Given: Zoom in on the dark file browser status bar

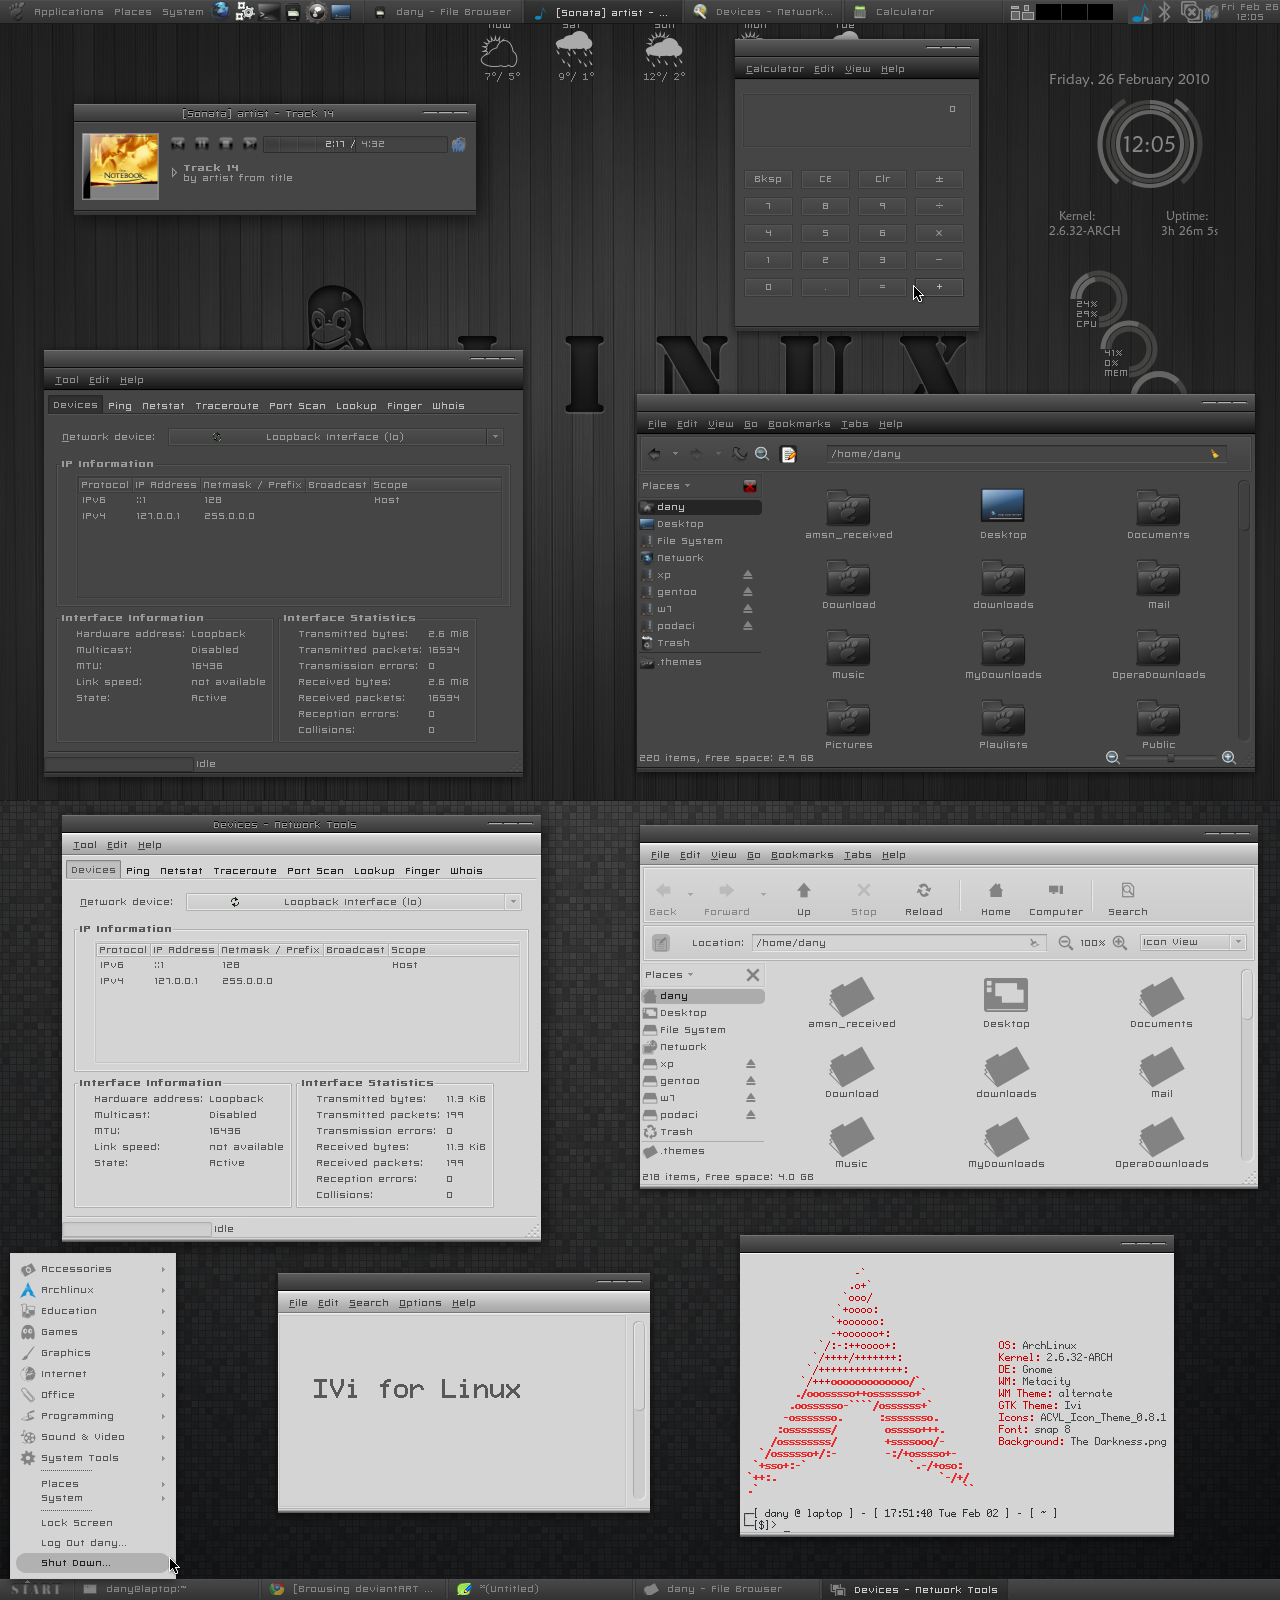Looking at the screenshot, I should [x=1229, y=758].
